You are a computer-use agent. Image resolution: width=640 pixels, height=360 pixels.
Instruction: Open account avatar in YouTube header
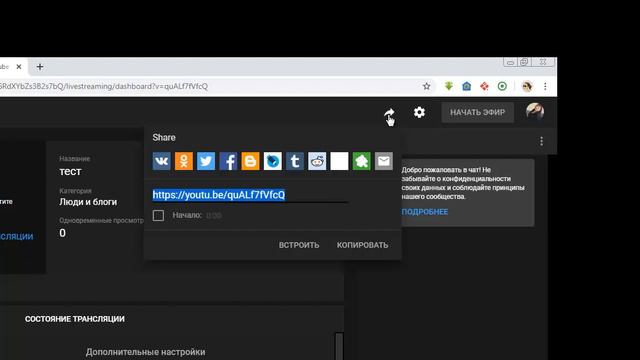535,111
